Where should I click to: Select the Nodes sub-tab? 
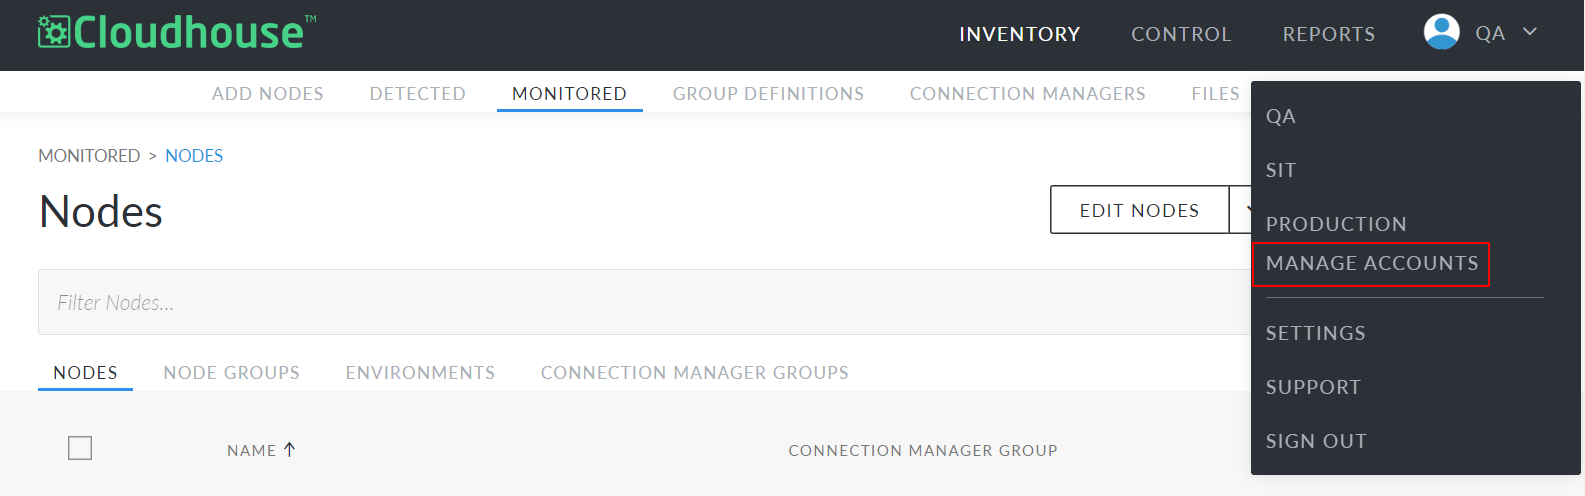(x=85, y=373)
